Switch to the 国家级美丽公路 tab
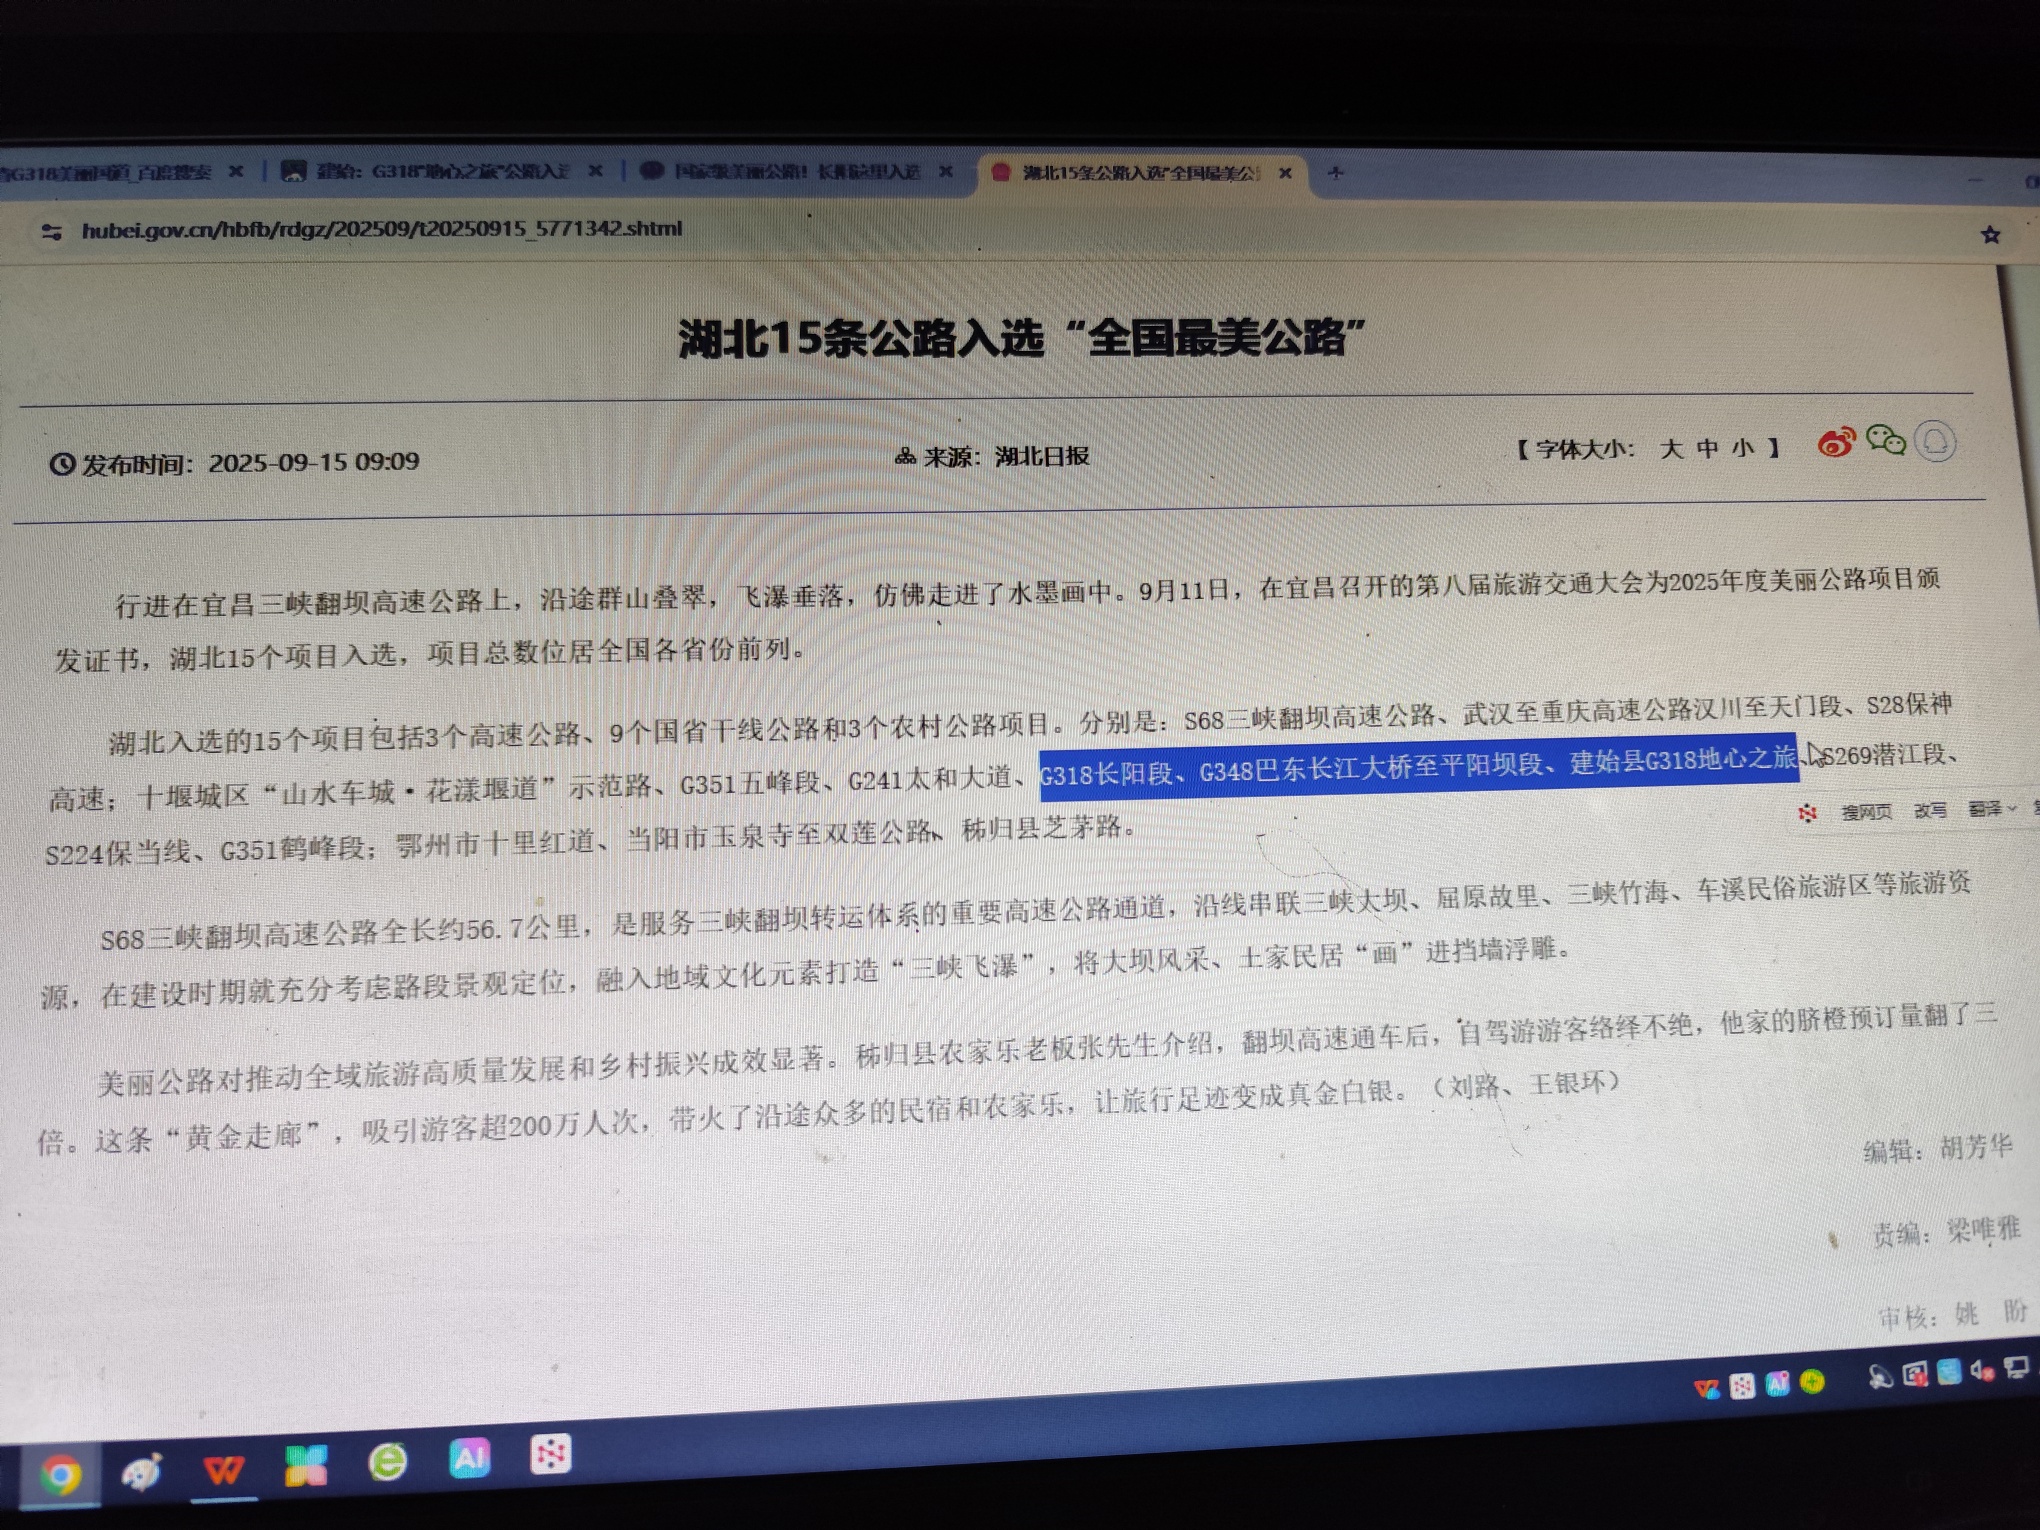The height and width of the screenshot is (1530, 2040). pos(795,172)
